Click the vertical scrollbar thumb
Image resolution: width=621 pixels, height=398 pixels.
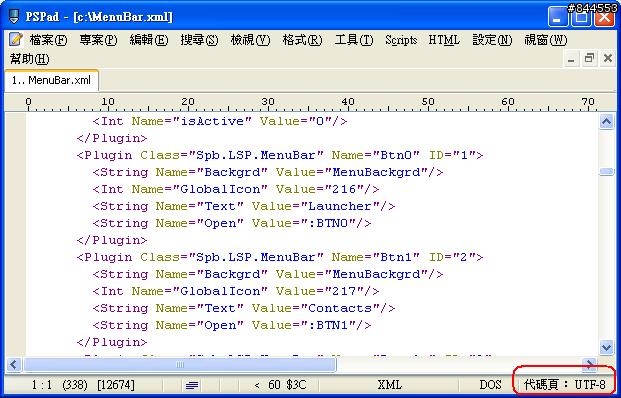(x=606, y=171)
